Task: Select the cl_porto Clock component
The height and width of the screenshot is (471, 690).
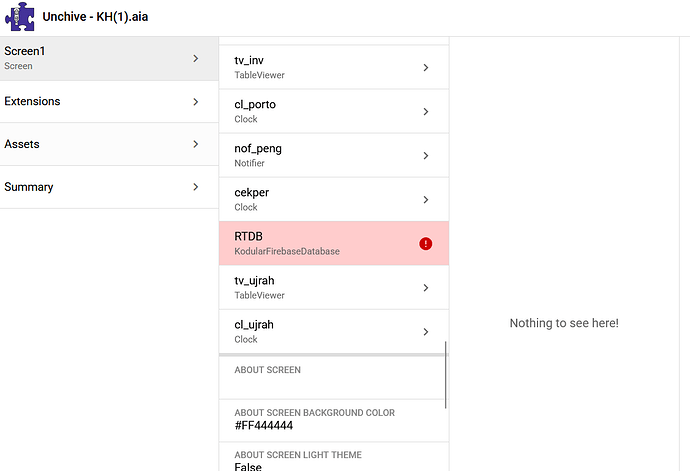Action: (334, 111)
